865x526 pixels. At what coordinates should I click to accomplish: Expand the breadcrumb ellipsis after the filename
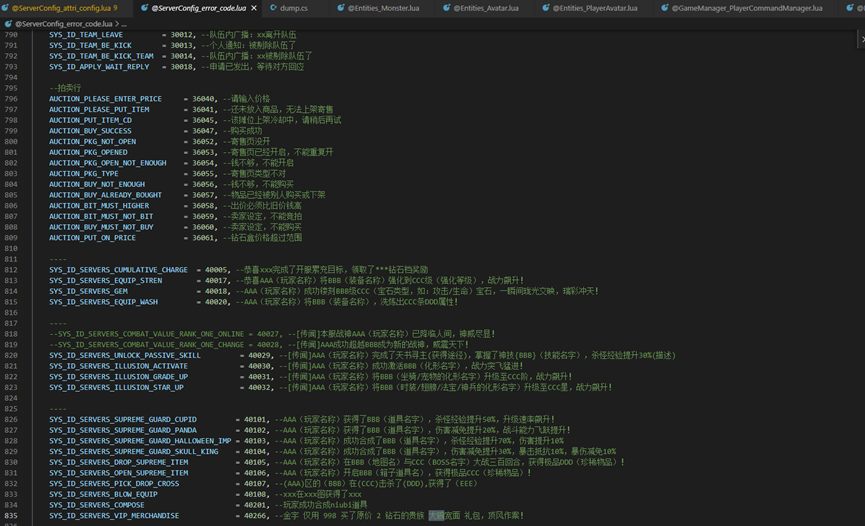[123, 22]
